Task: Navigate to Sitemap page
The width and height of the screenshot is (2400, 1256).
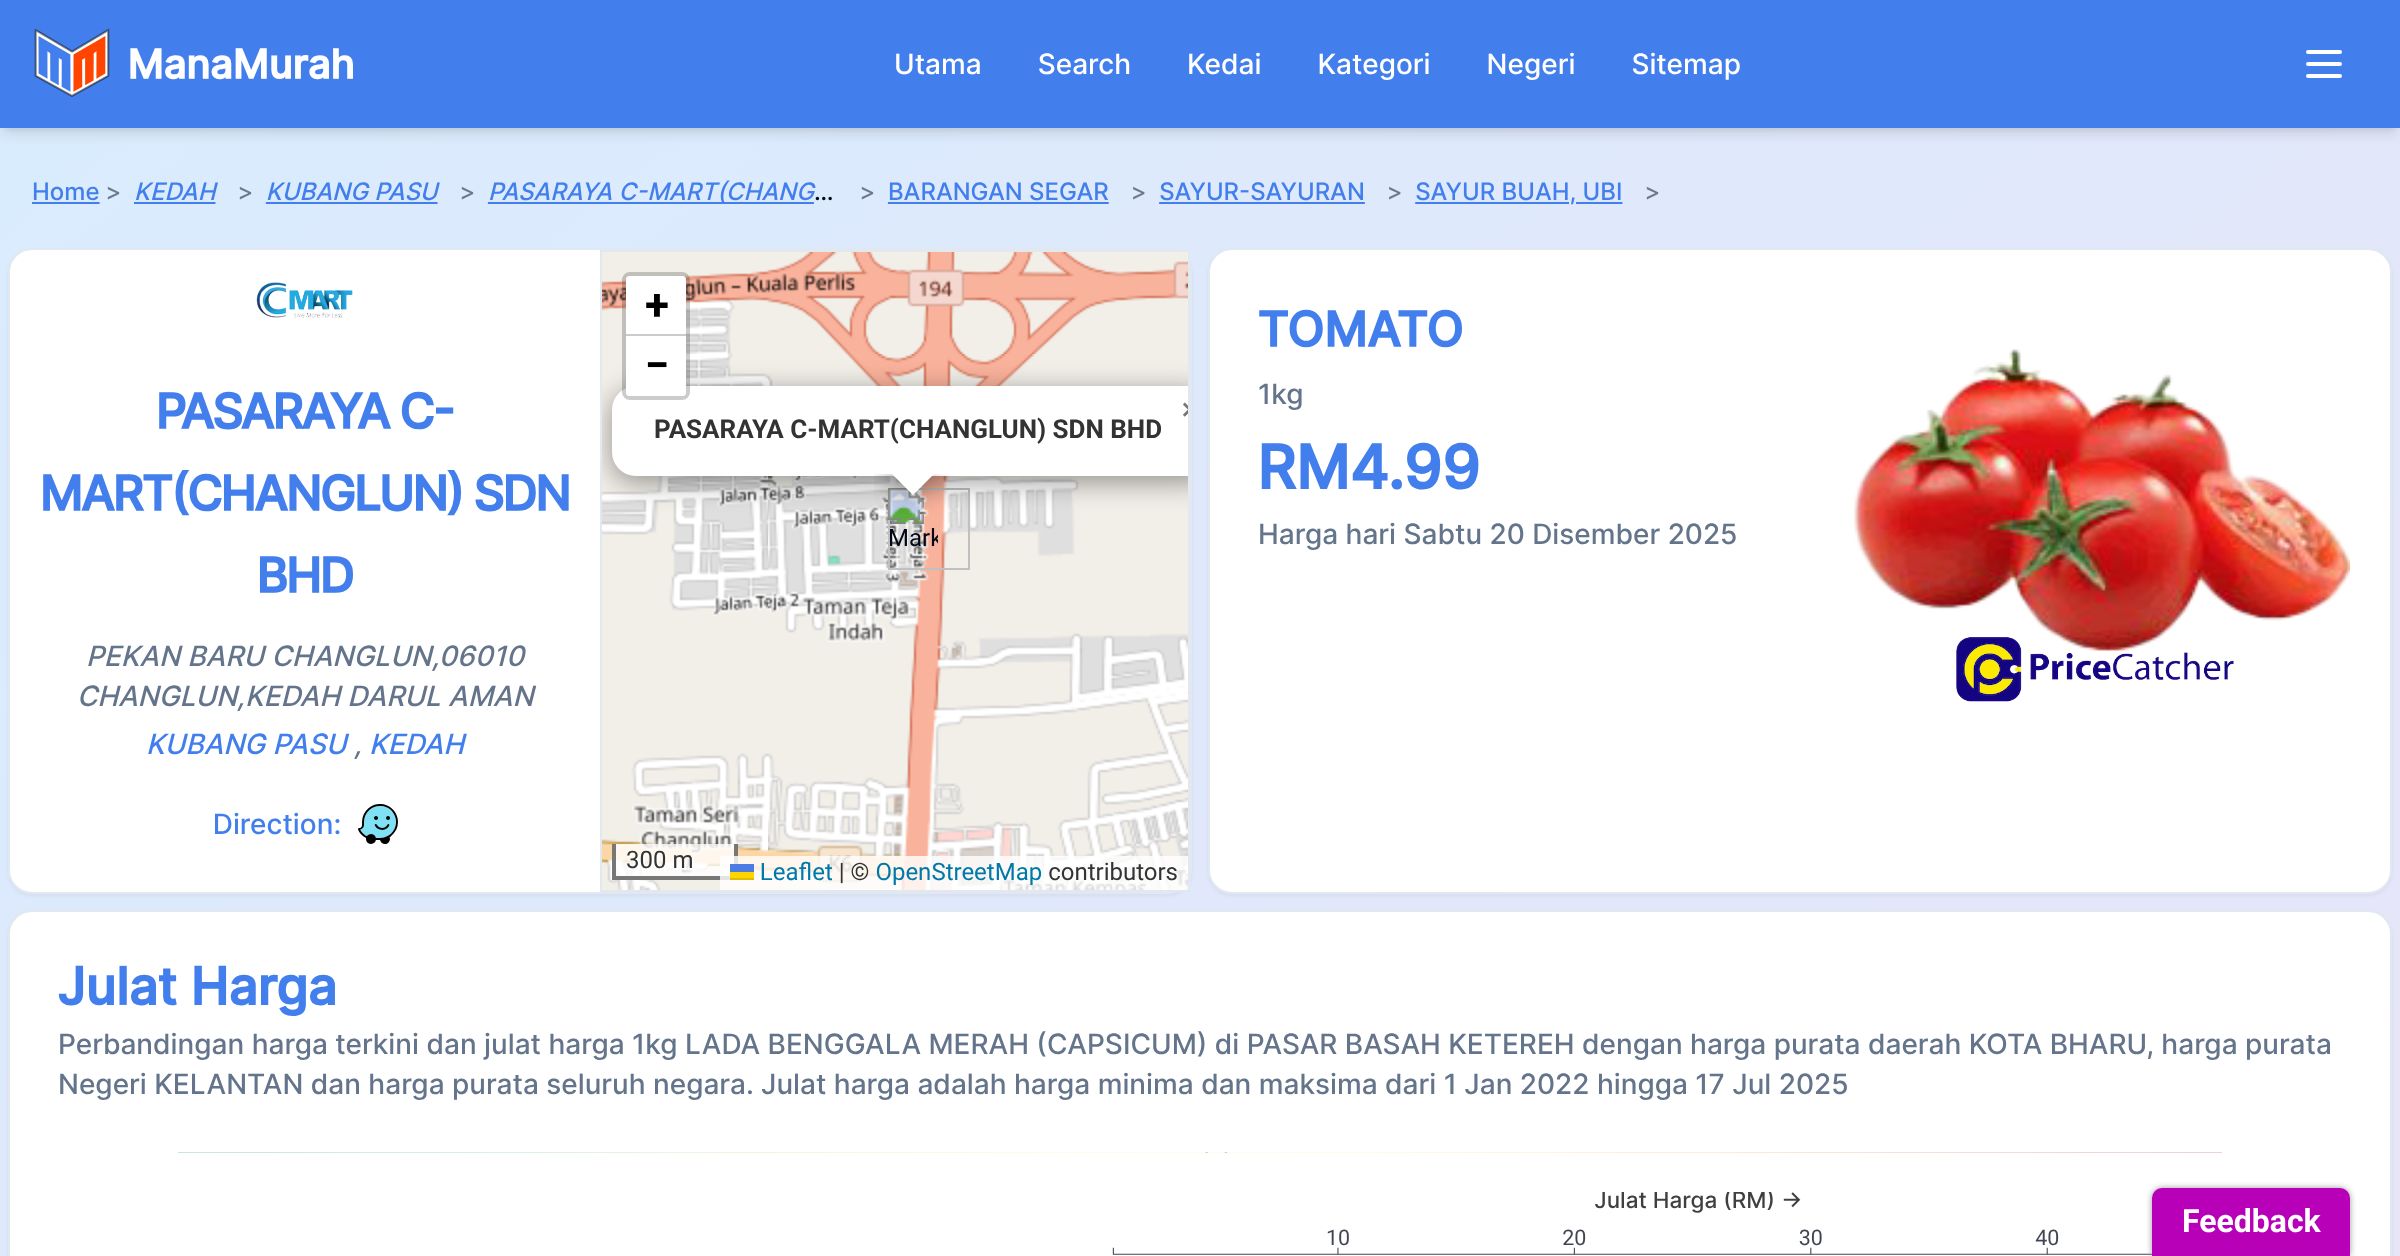Action: pyautogui.click(x=1685, y=64)
